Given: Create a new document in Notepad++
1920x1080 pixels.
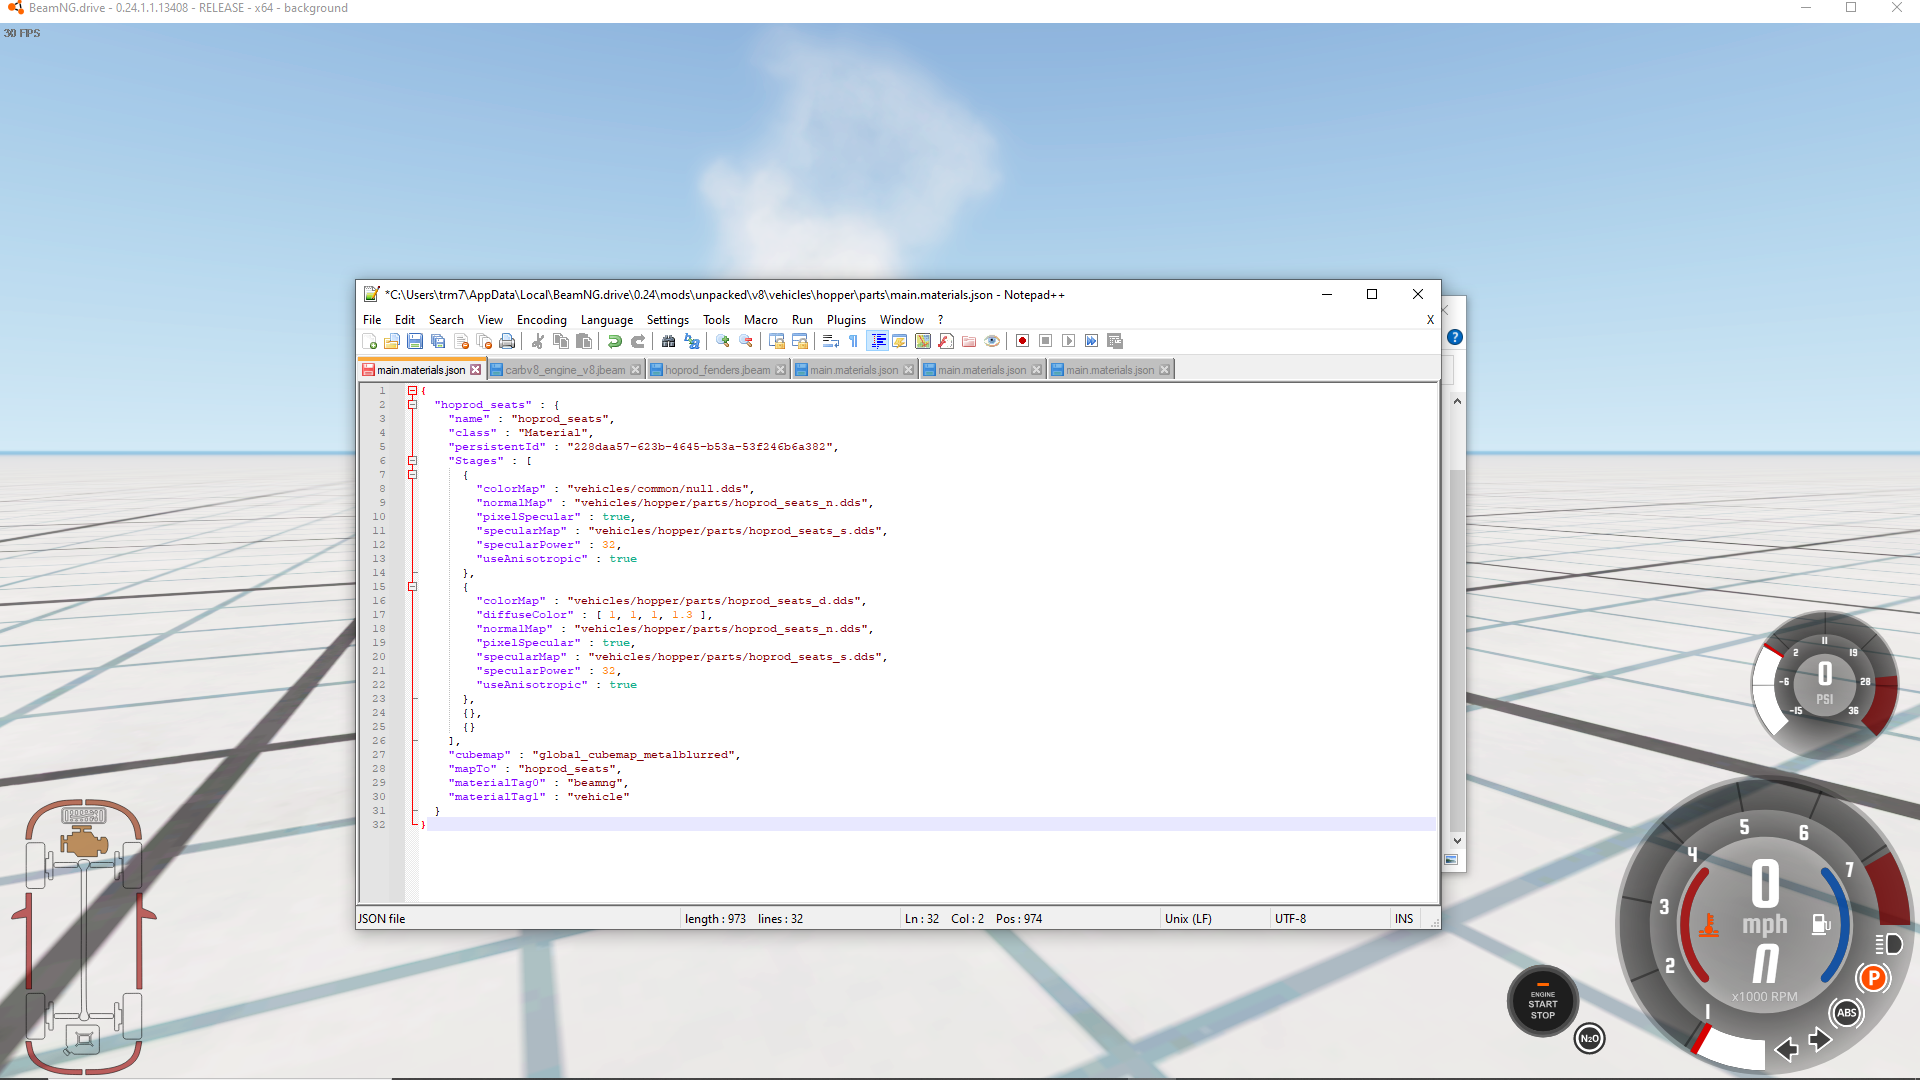Looking at the screenshot, I should [x=369, y=341].
